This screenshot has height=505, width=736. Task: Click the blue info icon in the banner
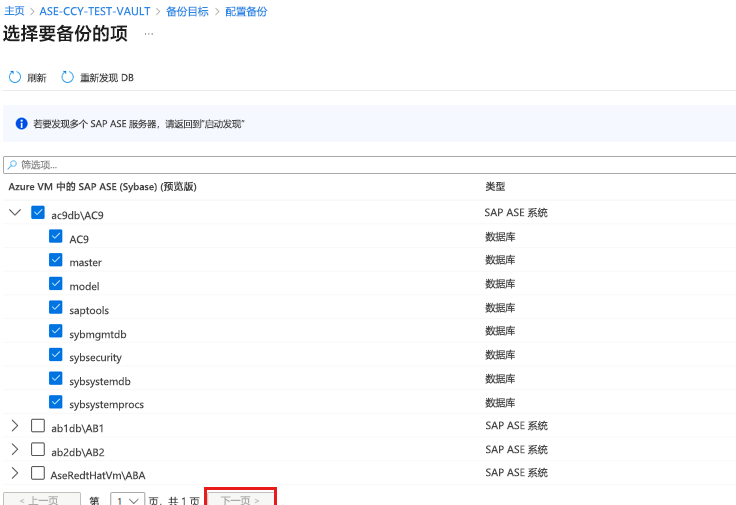tap(22, 123)
